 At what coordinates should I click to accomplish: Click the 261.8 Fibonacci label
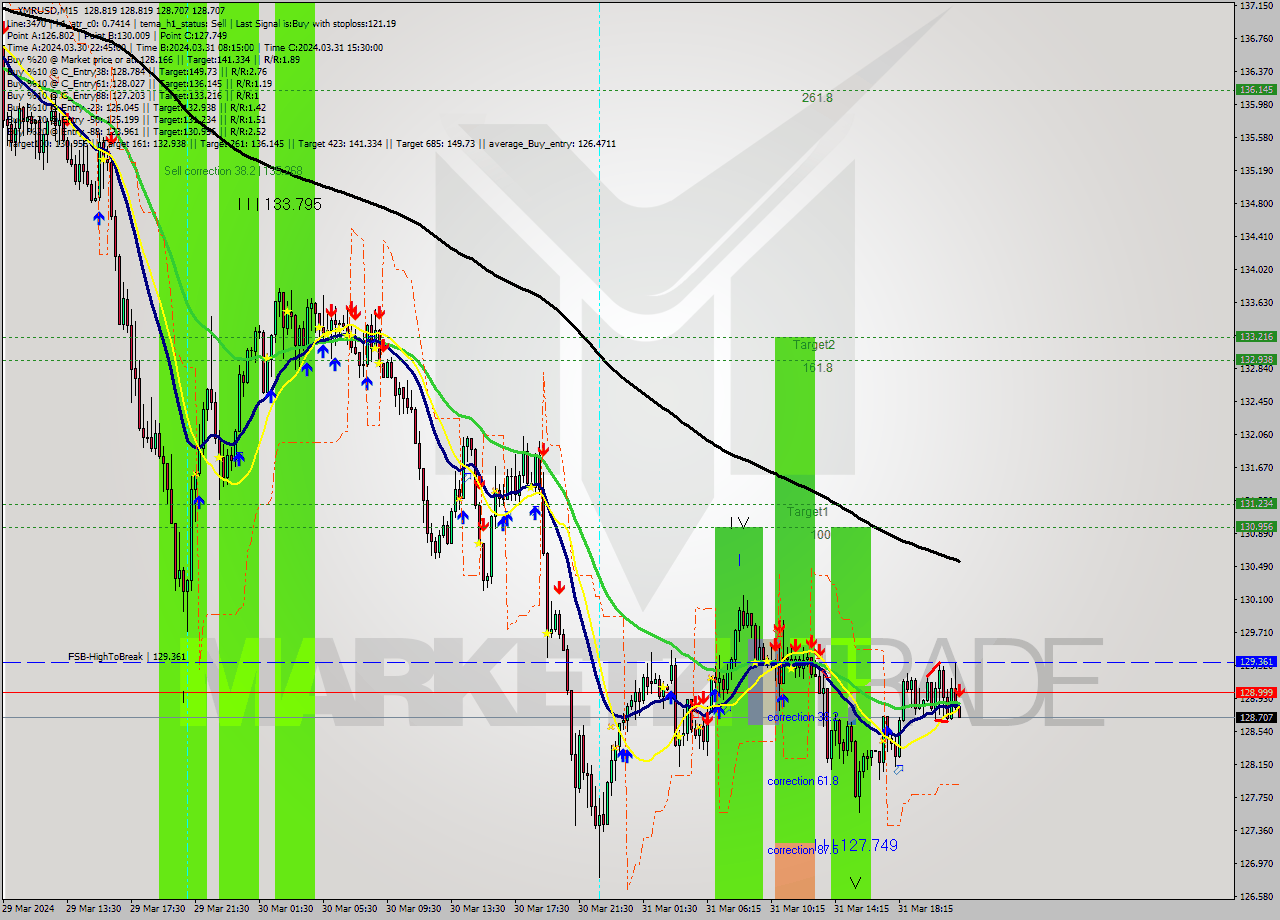pyautogui.click(x=817, y=98)
